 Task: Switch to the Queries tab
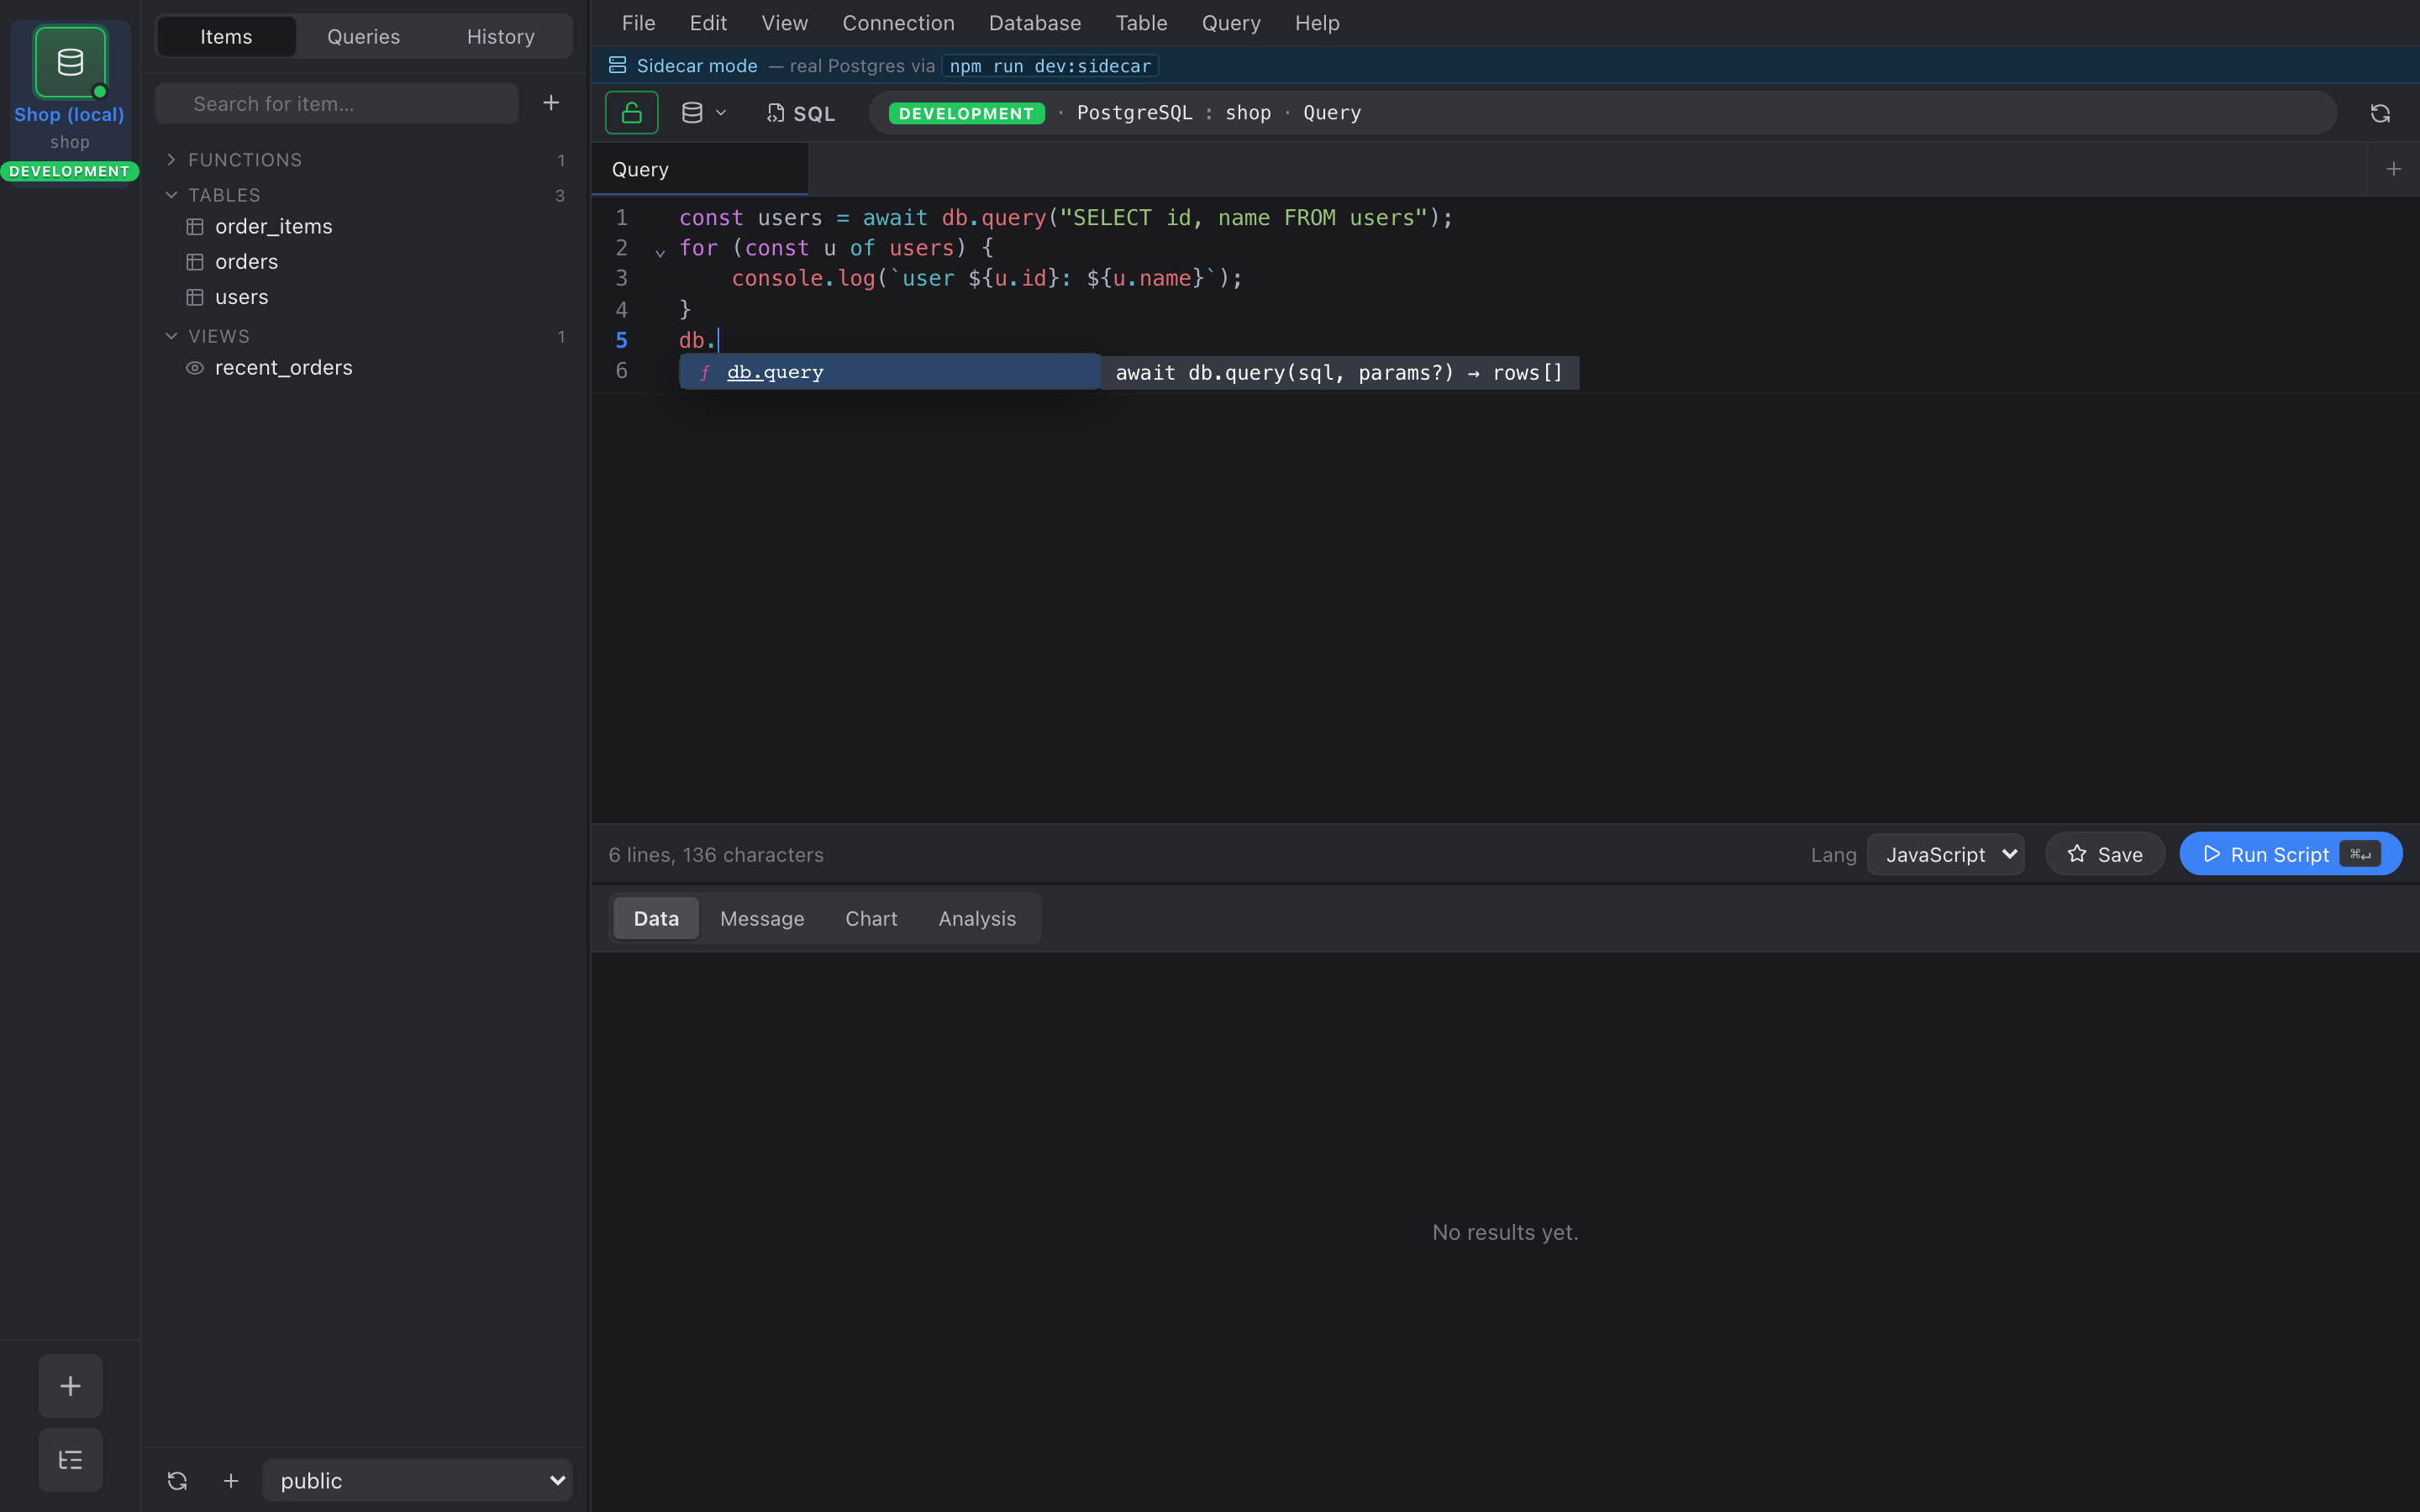pyautogui.click(x=364, y=37)
